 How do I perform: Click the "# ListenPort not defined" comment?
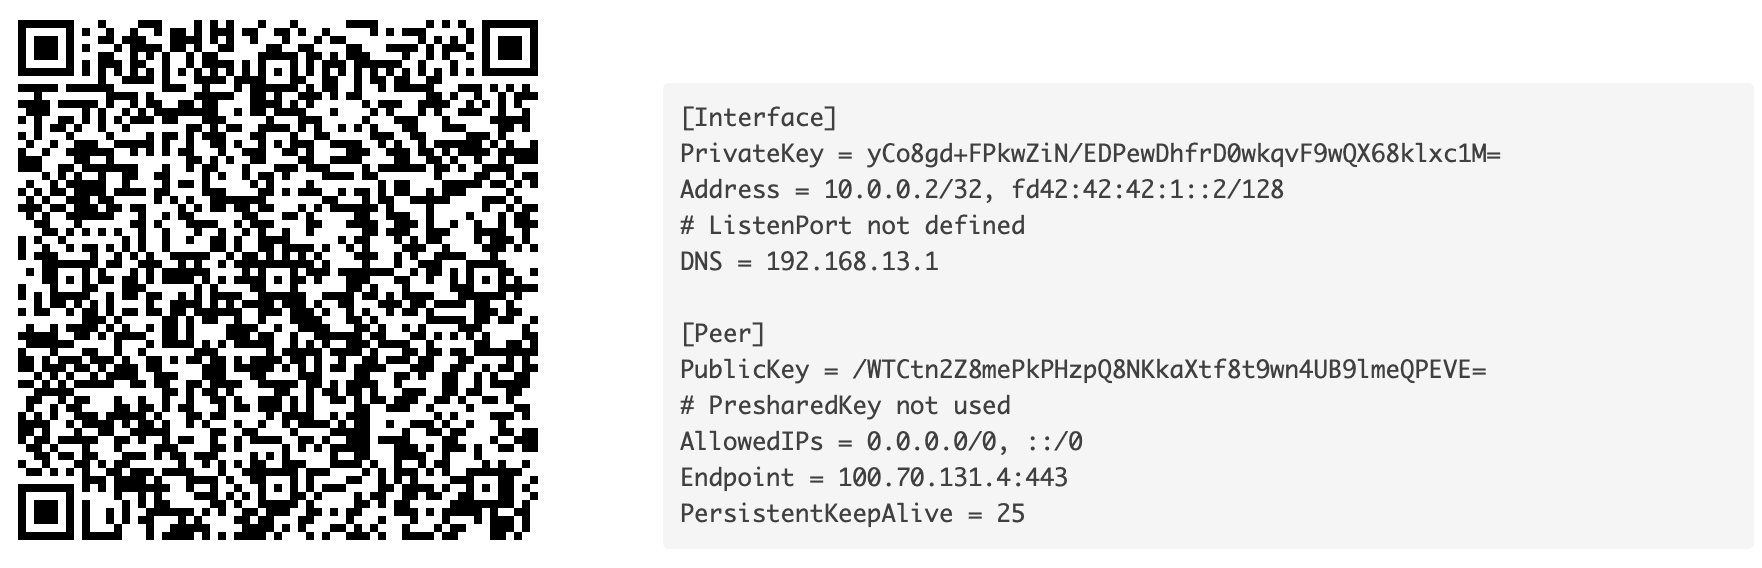(852, 226)
